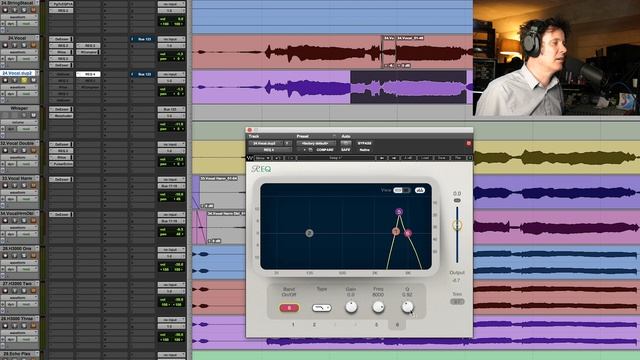Toggle the red Band On/Off button
This screenshot has width=640, height=360.
tap(289, 308)
